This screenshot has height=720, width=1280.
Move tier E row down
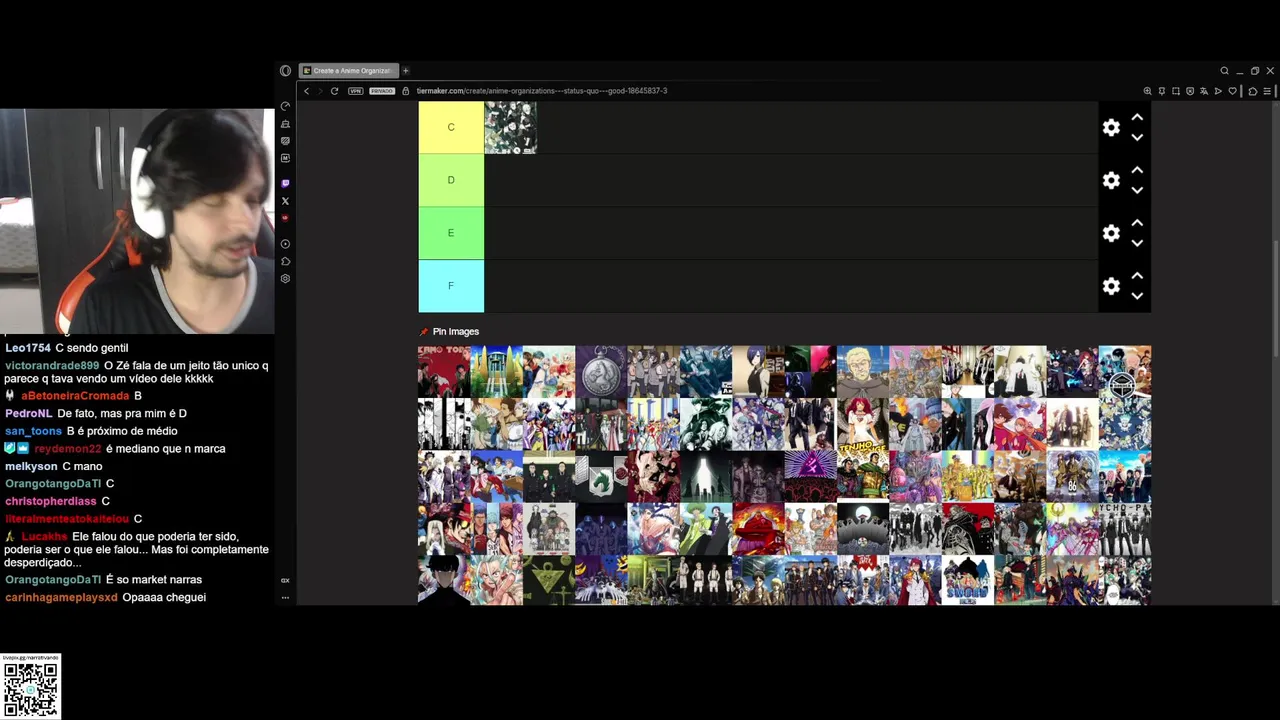tap(1137, 243)
